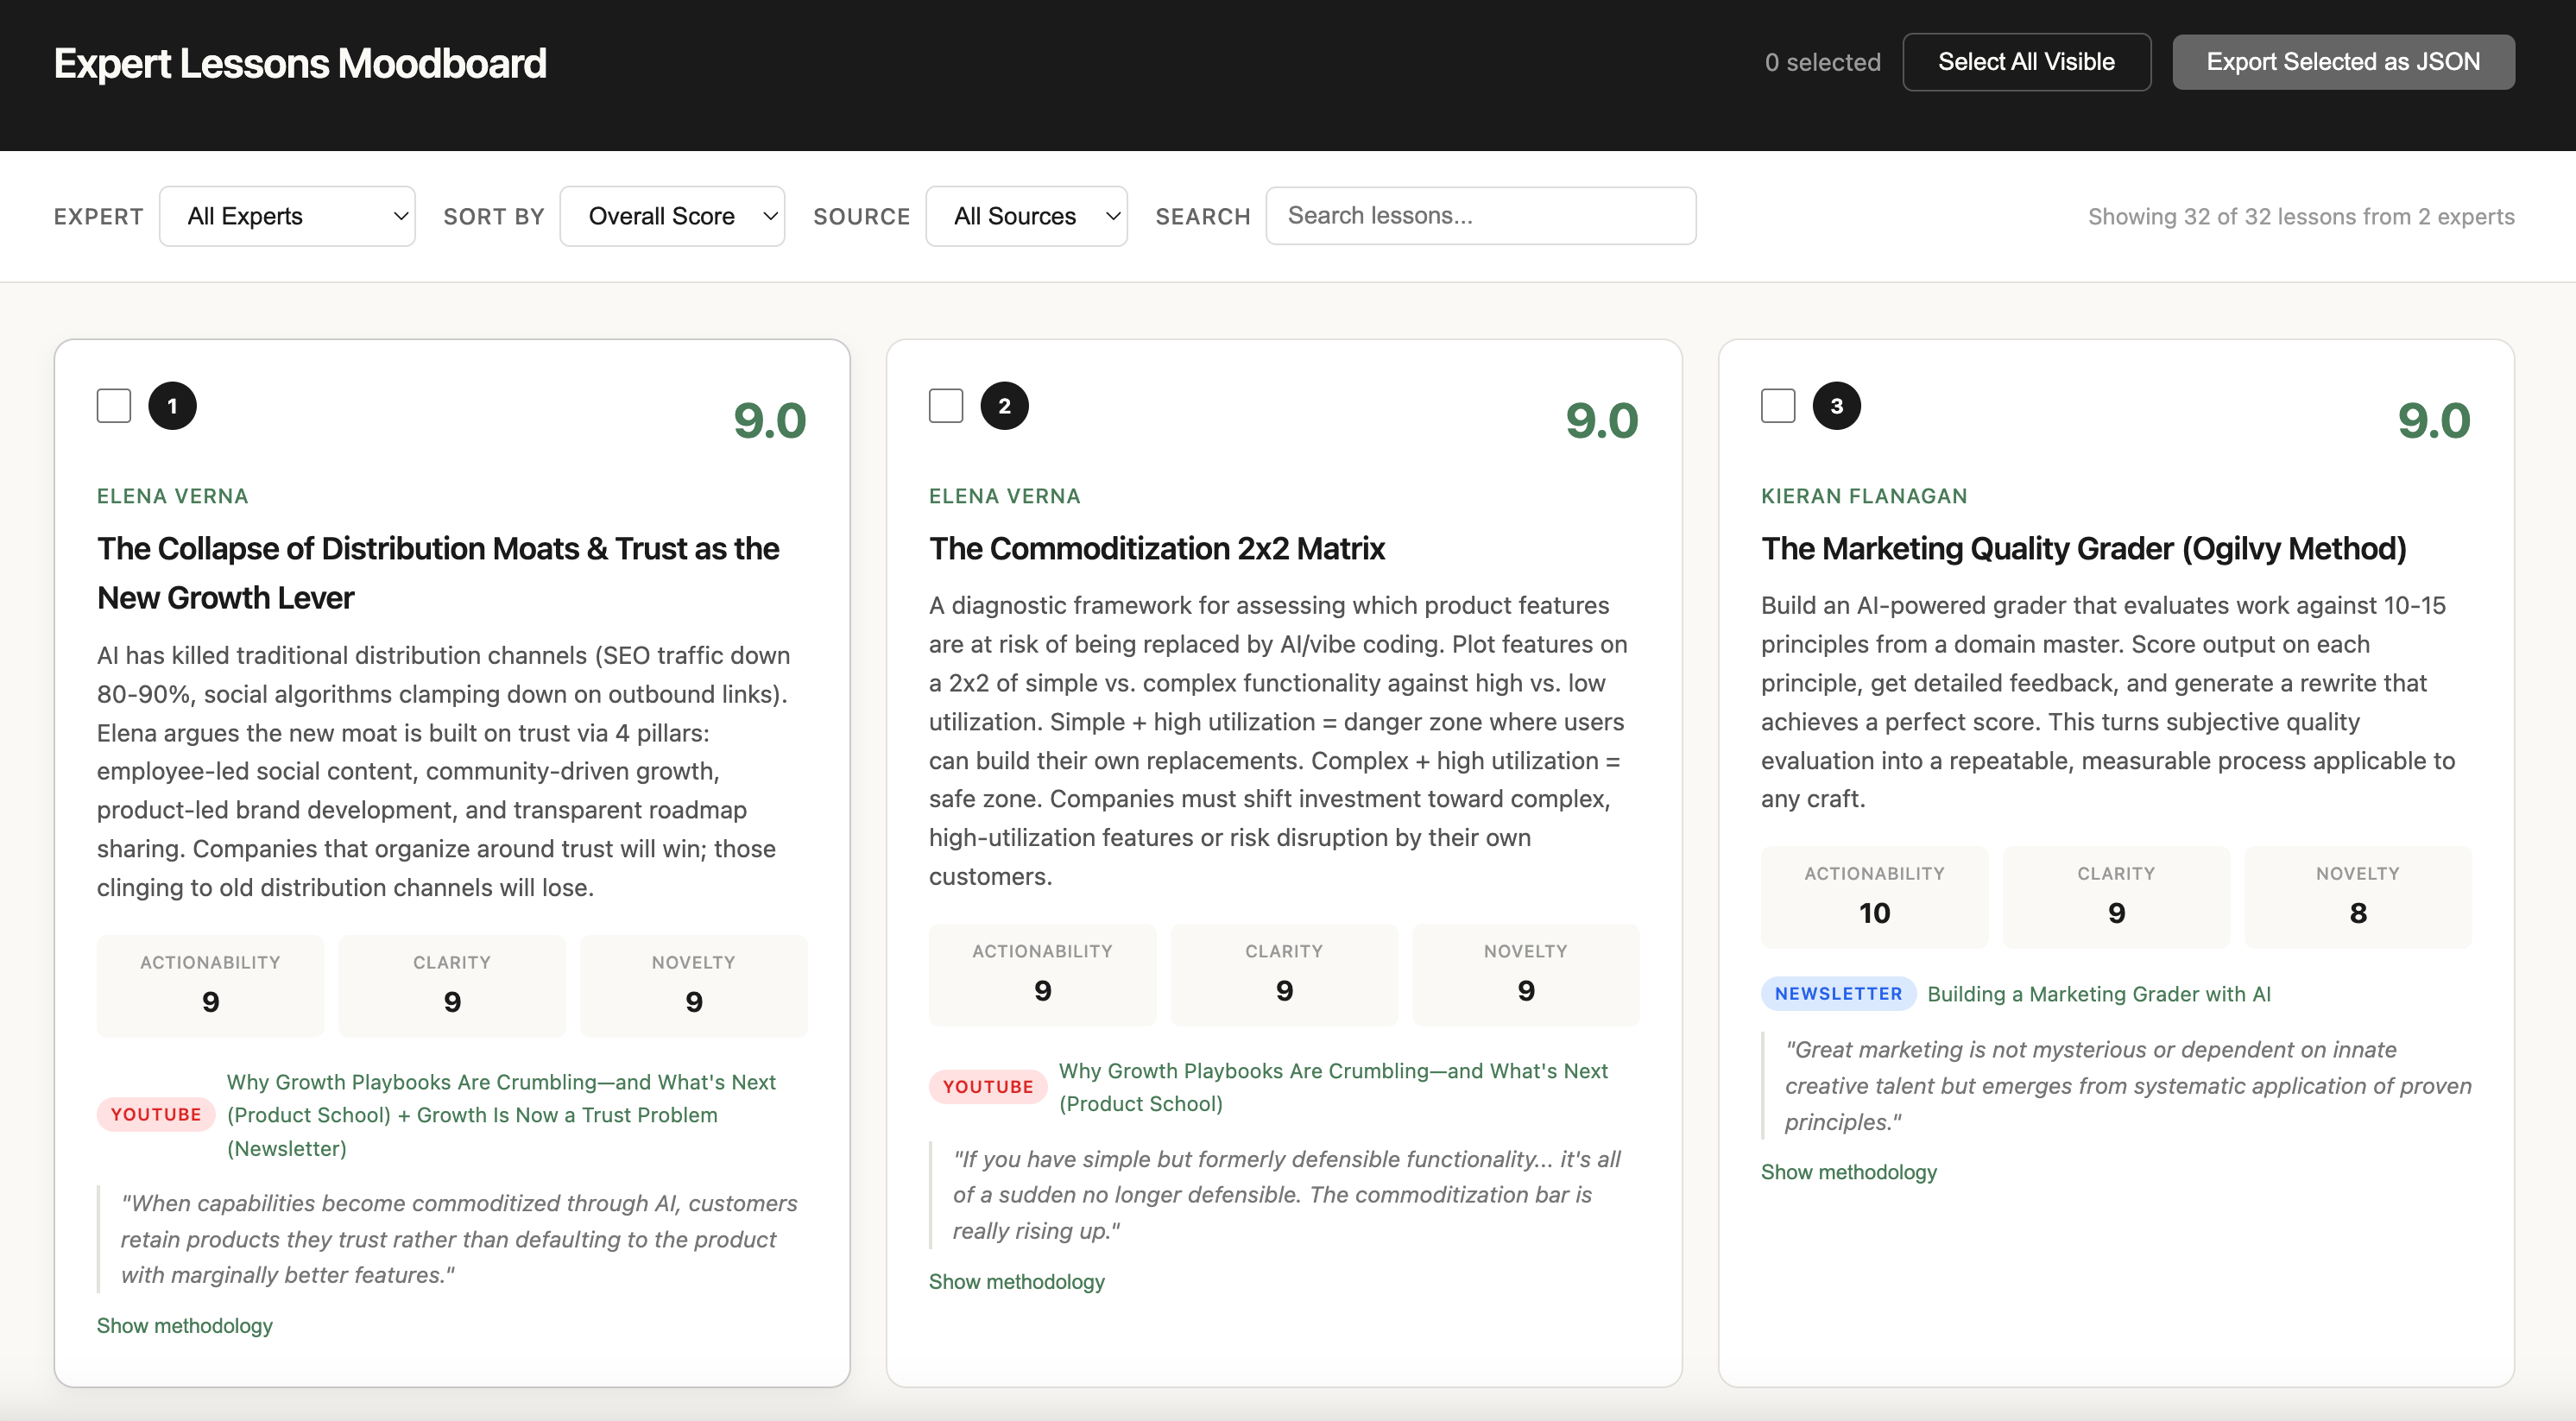Click the YOUTUBE tag on the Commoditization card
Viewport: 2576px width, 1421px height.
(987, 1086)
